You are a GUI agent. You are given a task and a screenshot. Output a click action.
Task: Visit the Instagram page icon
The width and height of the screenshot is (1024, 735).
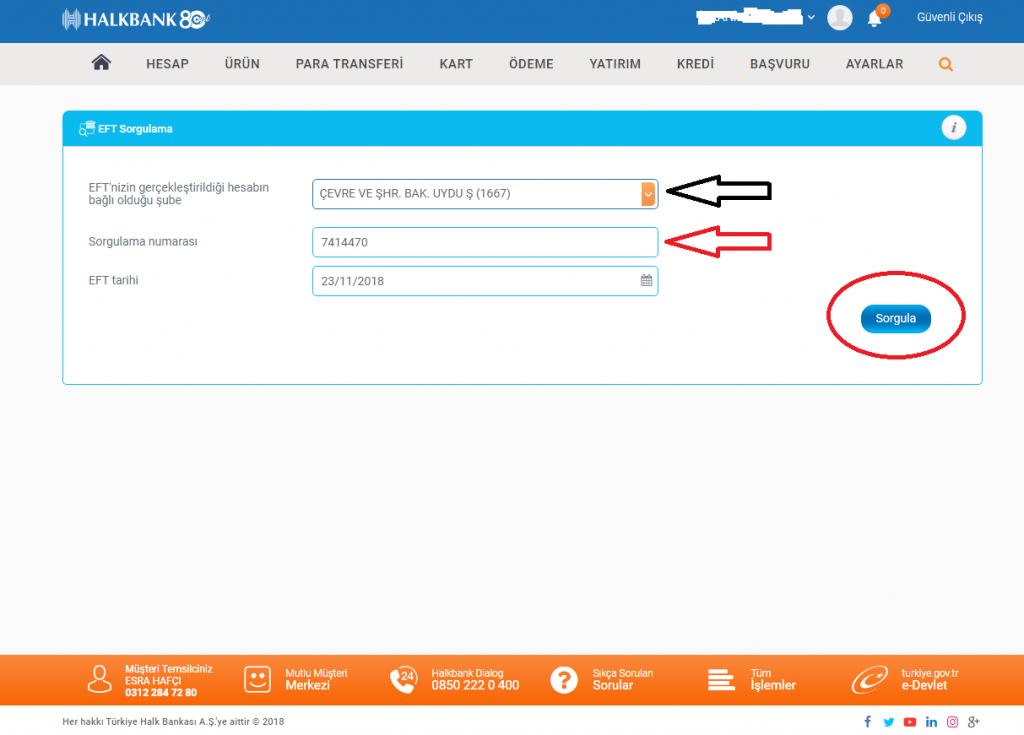952,722
